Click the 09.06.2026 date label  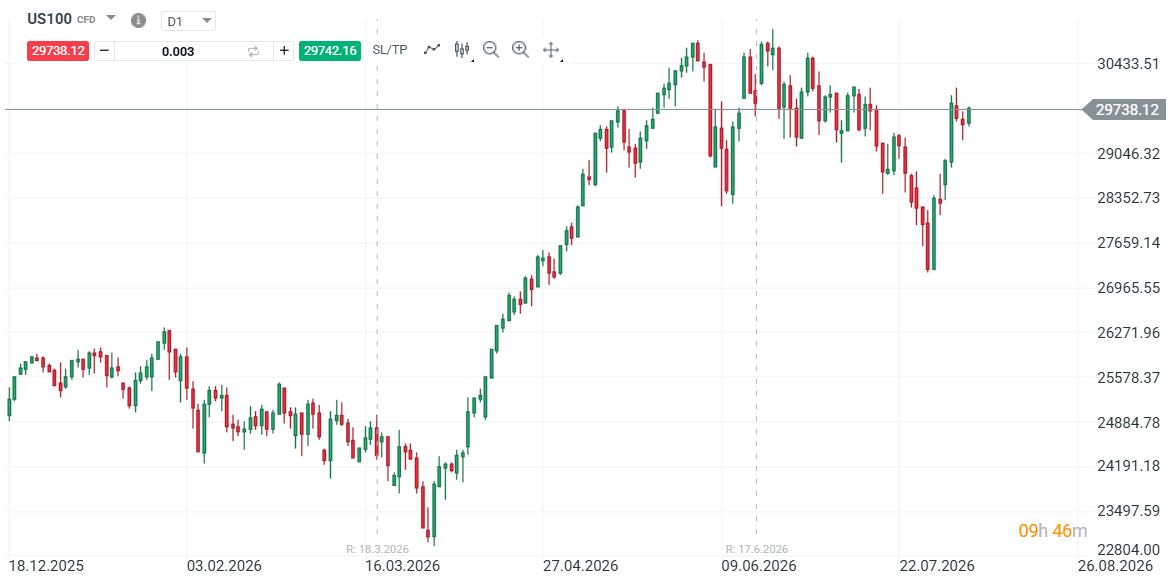click(x=759, y=566)
